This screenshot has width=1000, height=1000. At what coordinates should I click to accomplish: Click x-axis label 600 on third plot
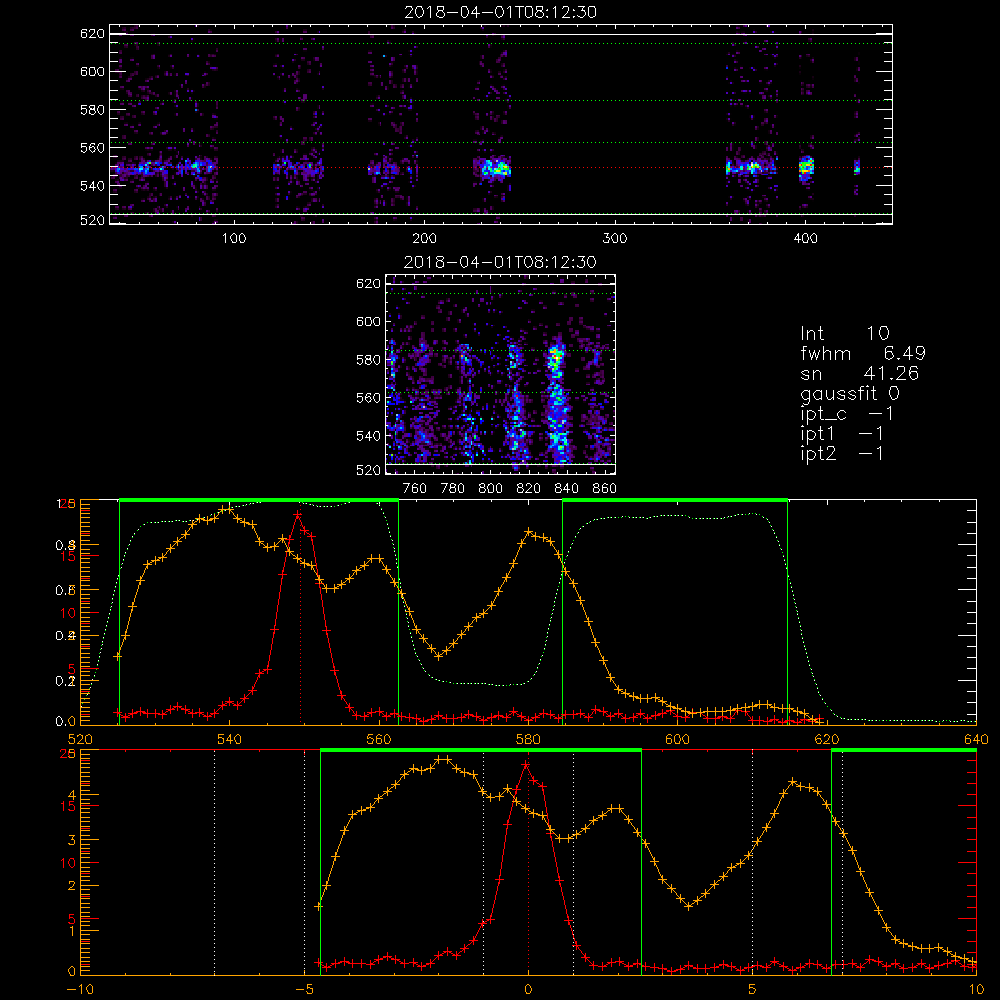point(677,739)
